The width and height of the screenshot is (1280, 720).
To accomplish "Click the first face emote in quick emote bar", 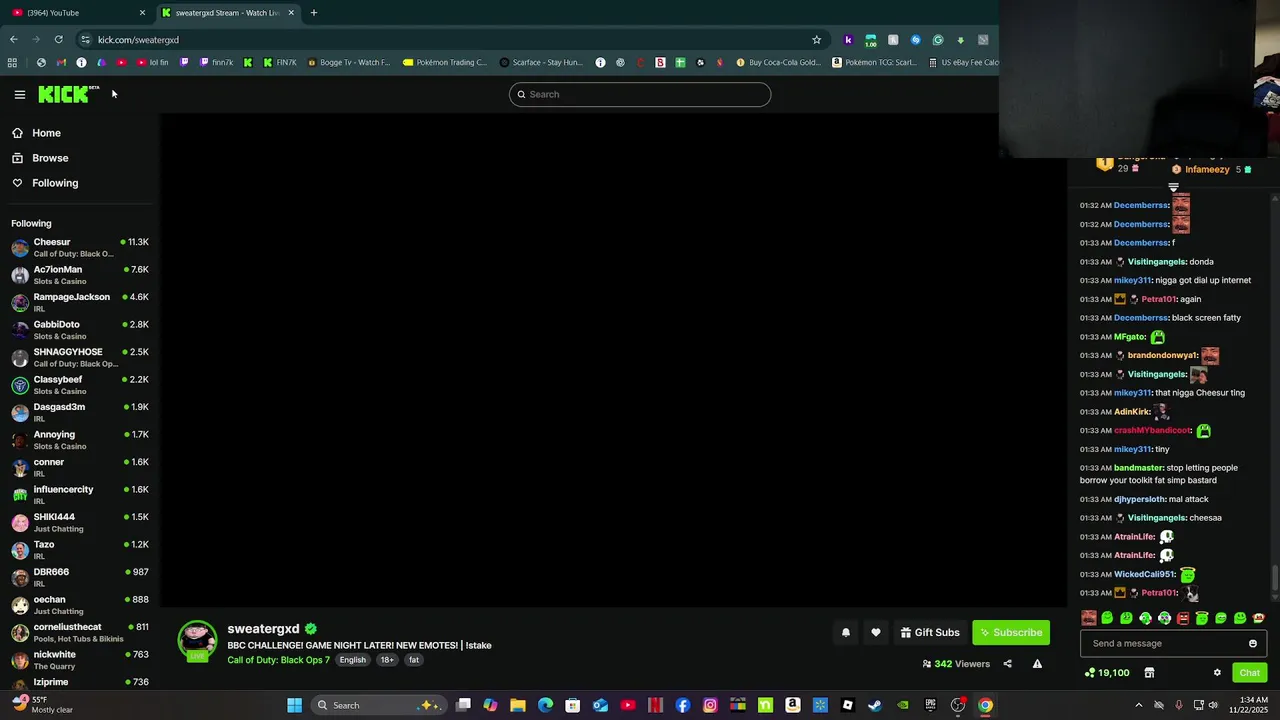I will pos(1089,618).
